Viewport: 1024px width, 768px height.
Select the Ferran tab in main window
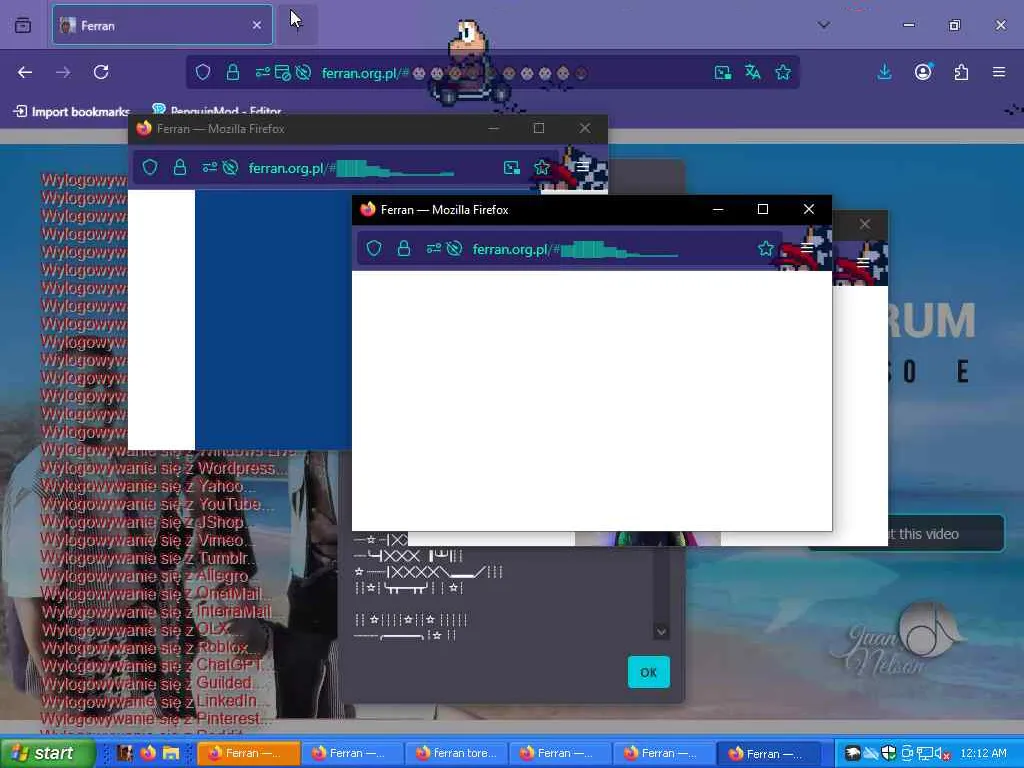click(x=162, y=25)
